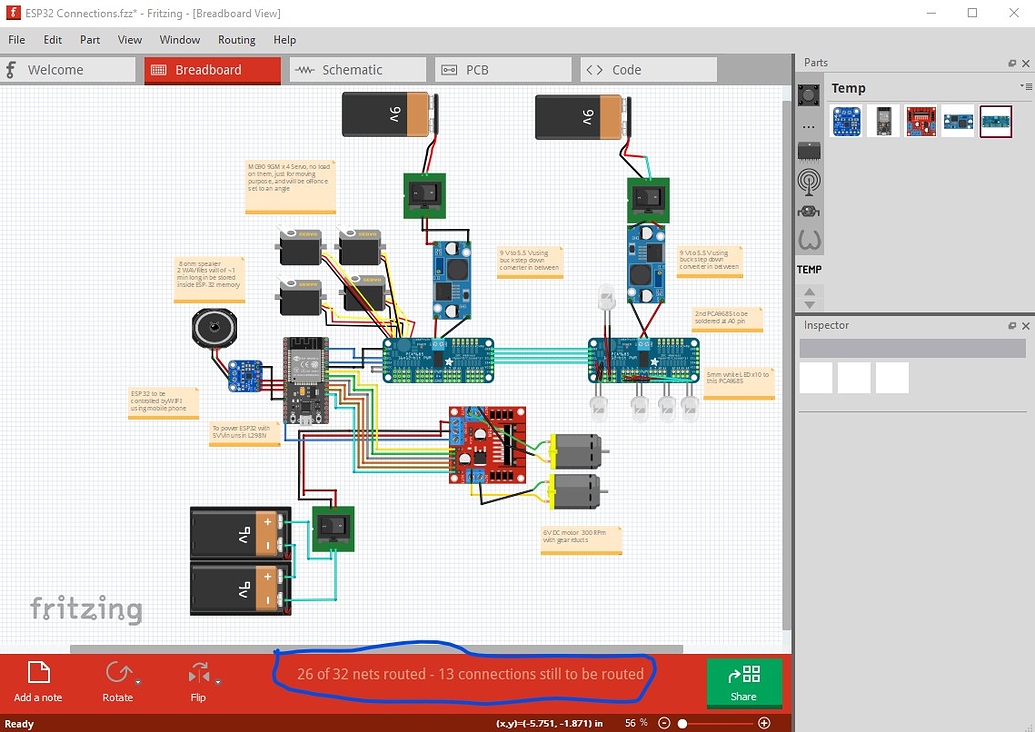This screenshot has width=1035, height=732.
Task: Click the zoom slider handle
Action: pos(683,723)
